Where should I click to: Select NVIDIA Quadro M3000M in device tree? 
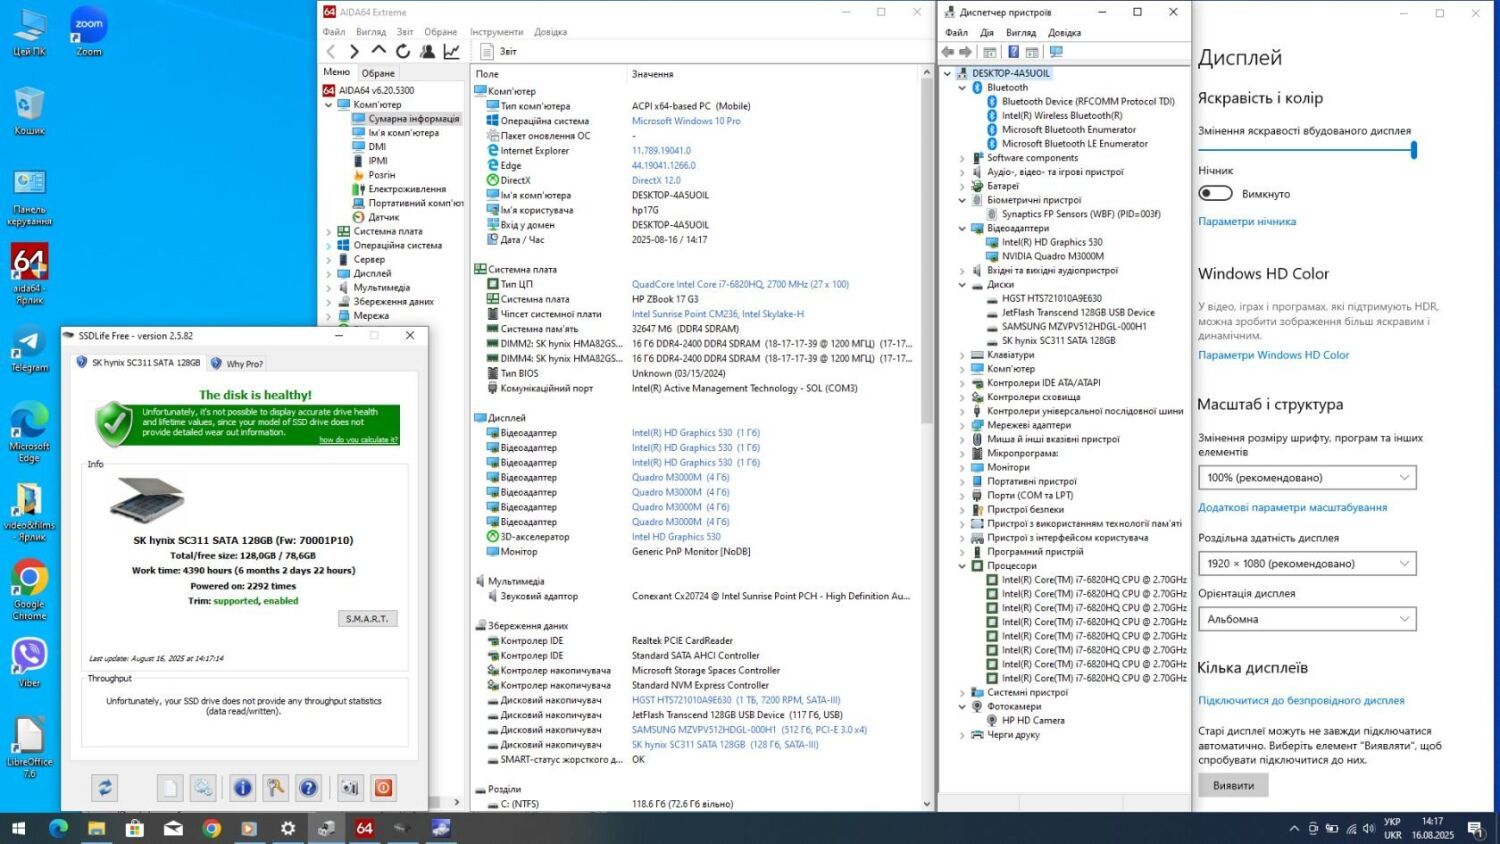coord(1052,256)
